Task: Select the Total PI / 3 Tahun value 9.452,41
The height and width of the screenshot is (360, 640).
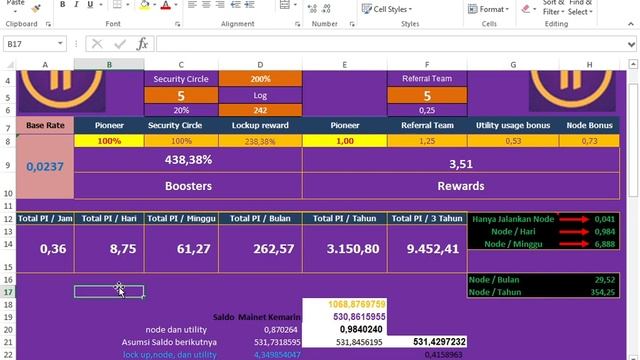Action: [427, 249]
